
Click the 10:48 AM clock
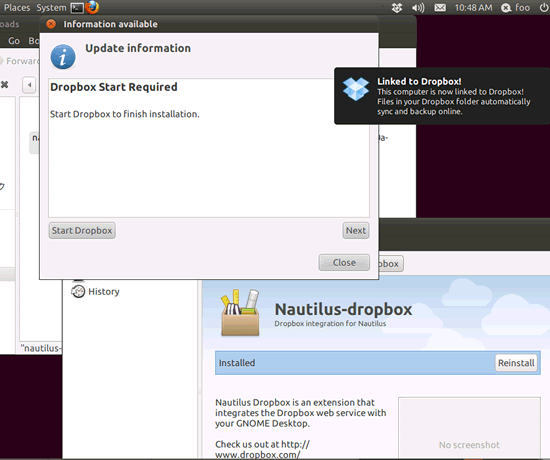(473, 8)
